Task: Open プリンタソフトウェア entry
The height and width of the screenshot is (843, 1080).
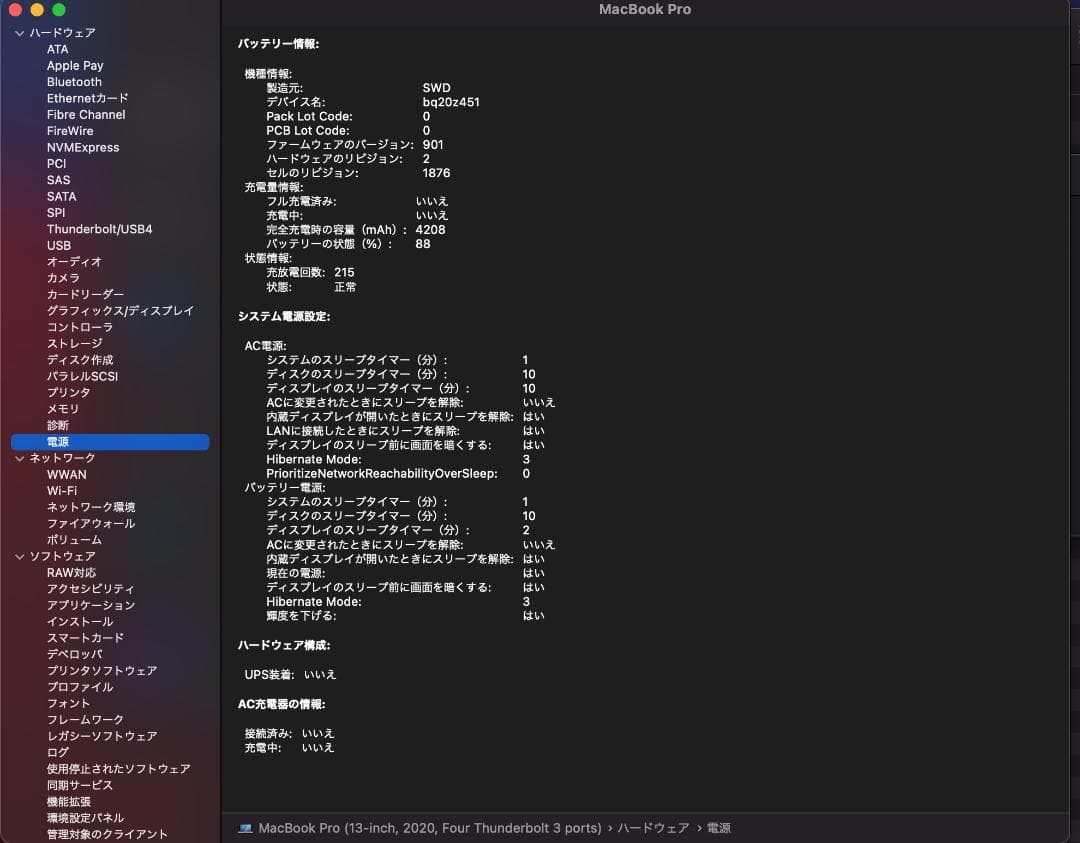Action: 102,671
